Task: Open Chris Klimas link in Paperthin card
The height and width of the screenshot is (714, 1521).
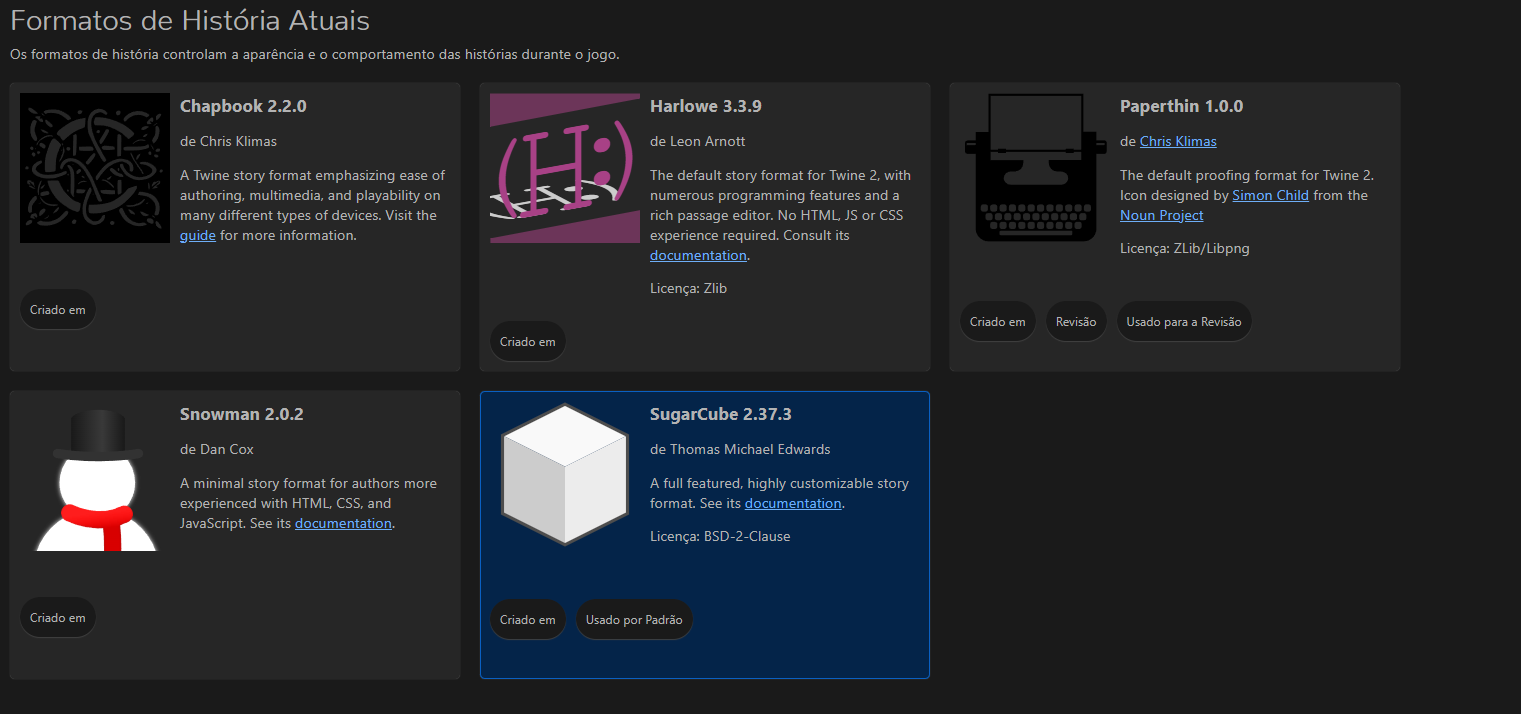Action: coord(1178,141)
